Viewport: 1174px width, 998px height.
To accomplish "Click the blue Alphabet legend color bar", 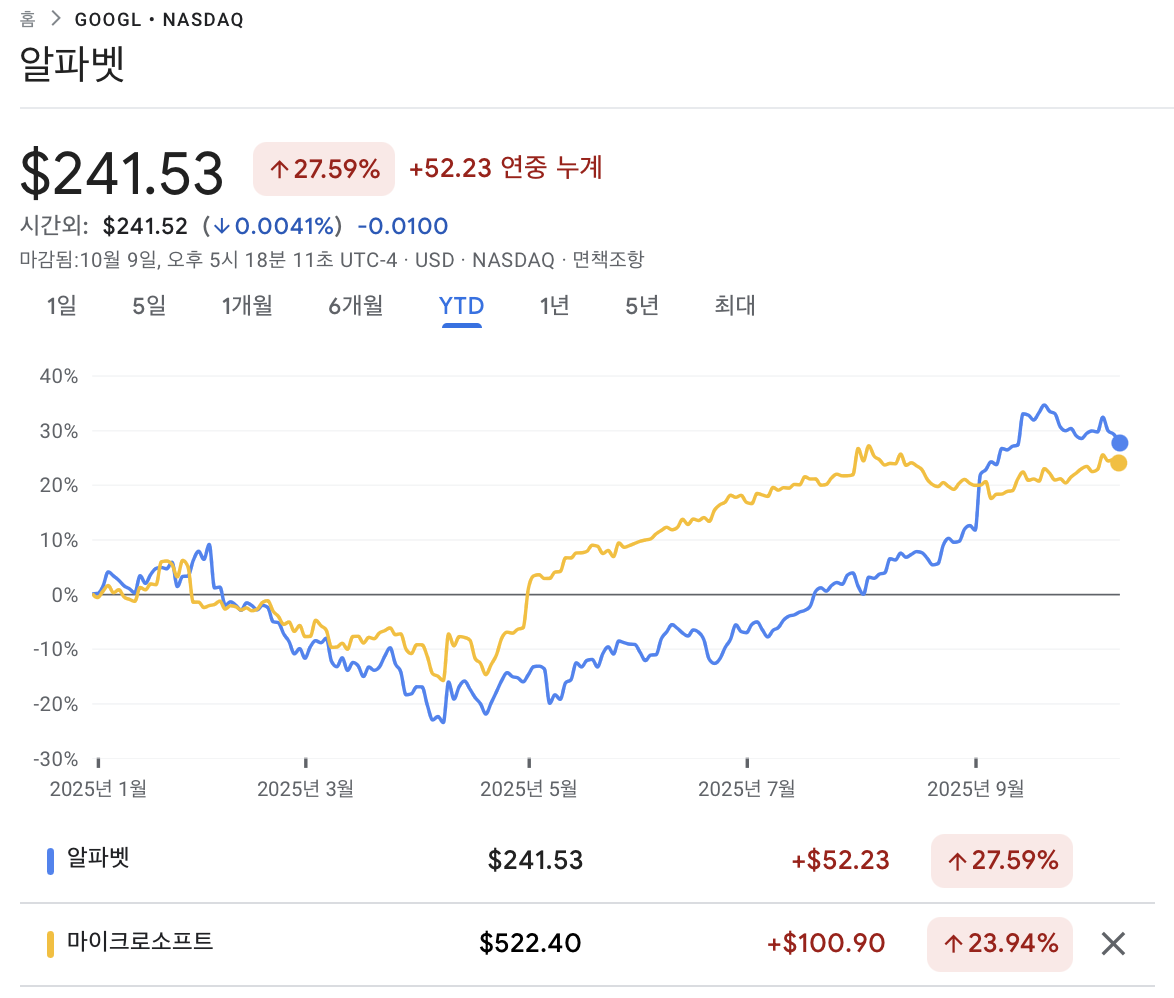I will click(x=50, y=861).
